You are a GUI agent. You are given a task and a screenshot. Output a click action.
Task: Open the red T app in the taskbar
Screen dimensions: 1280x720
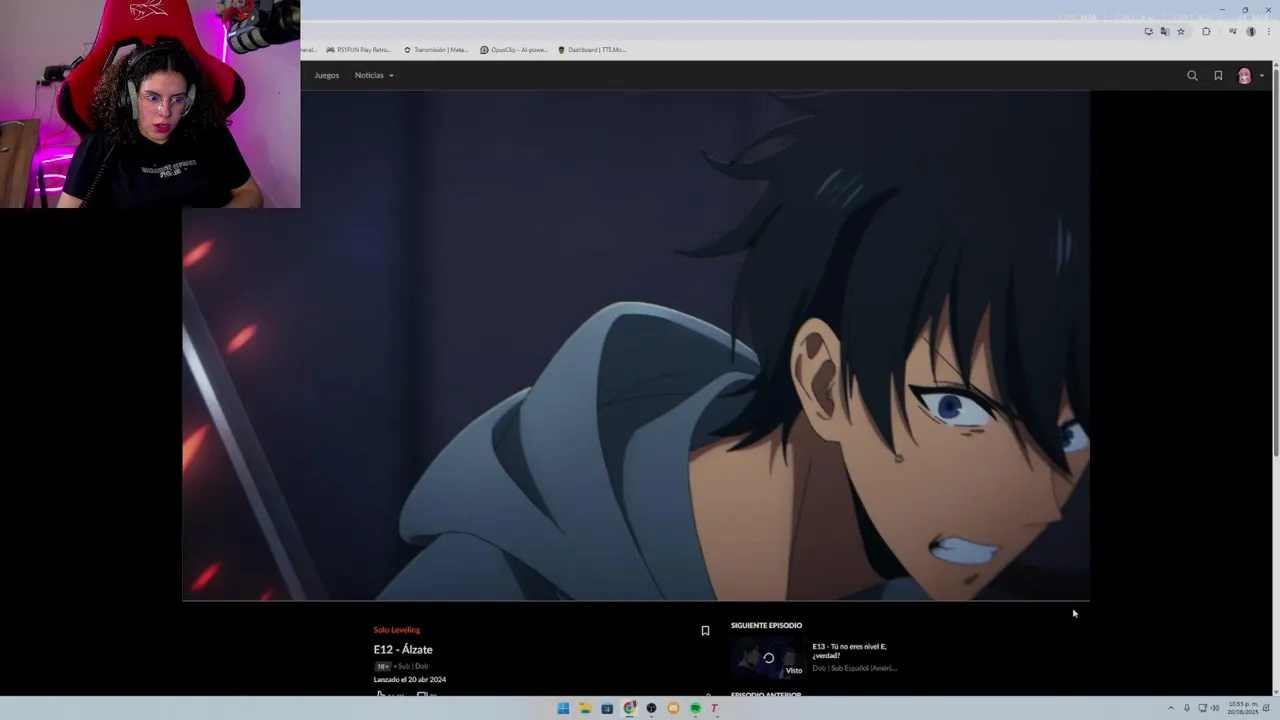[x=714, y=708]
